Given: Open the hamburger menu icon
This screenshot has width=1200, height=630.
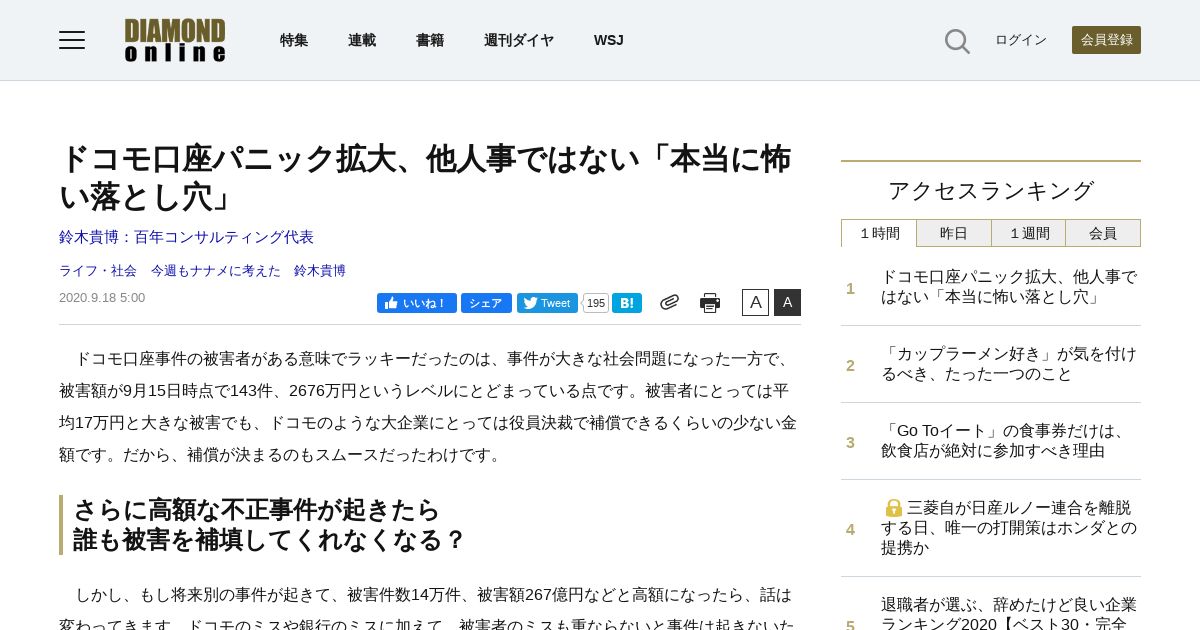Looking at the screenshot, I should [x=72, y=40].
